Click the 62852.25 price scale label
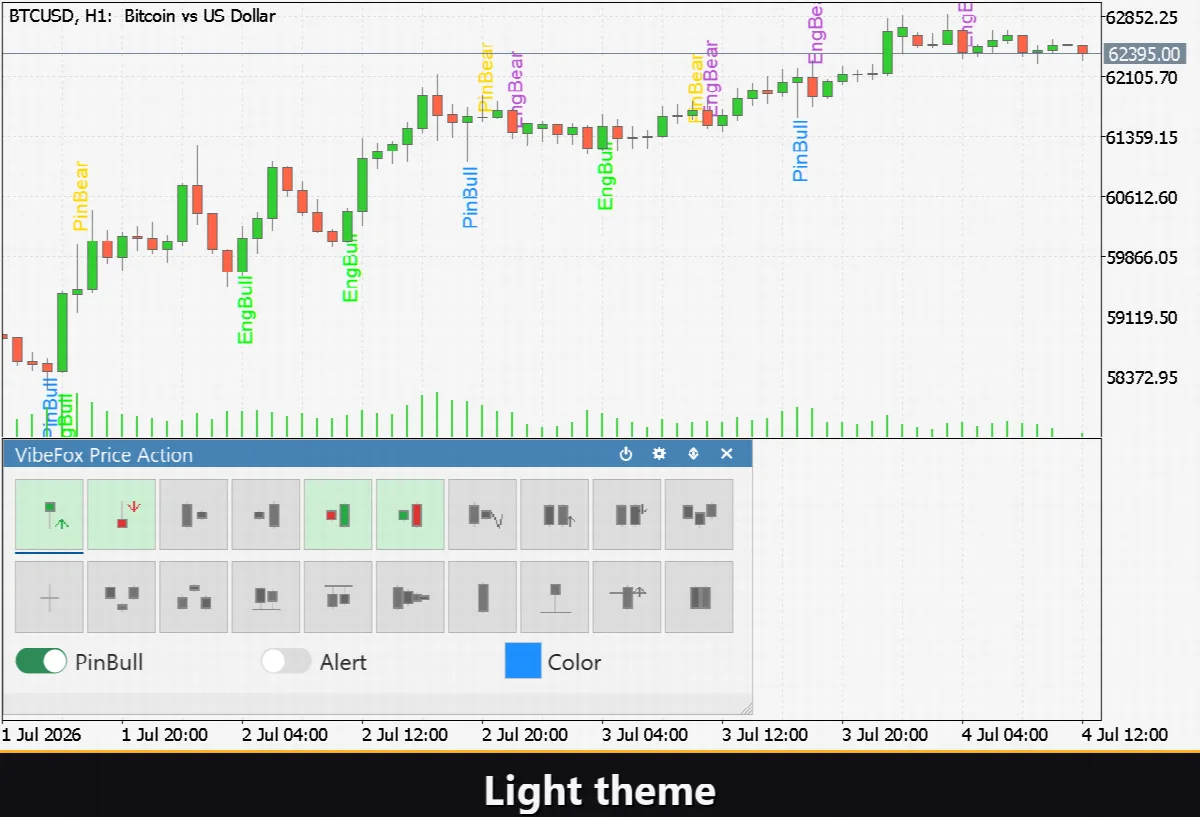 (x=1142, y=18)
